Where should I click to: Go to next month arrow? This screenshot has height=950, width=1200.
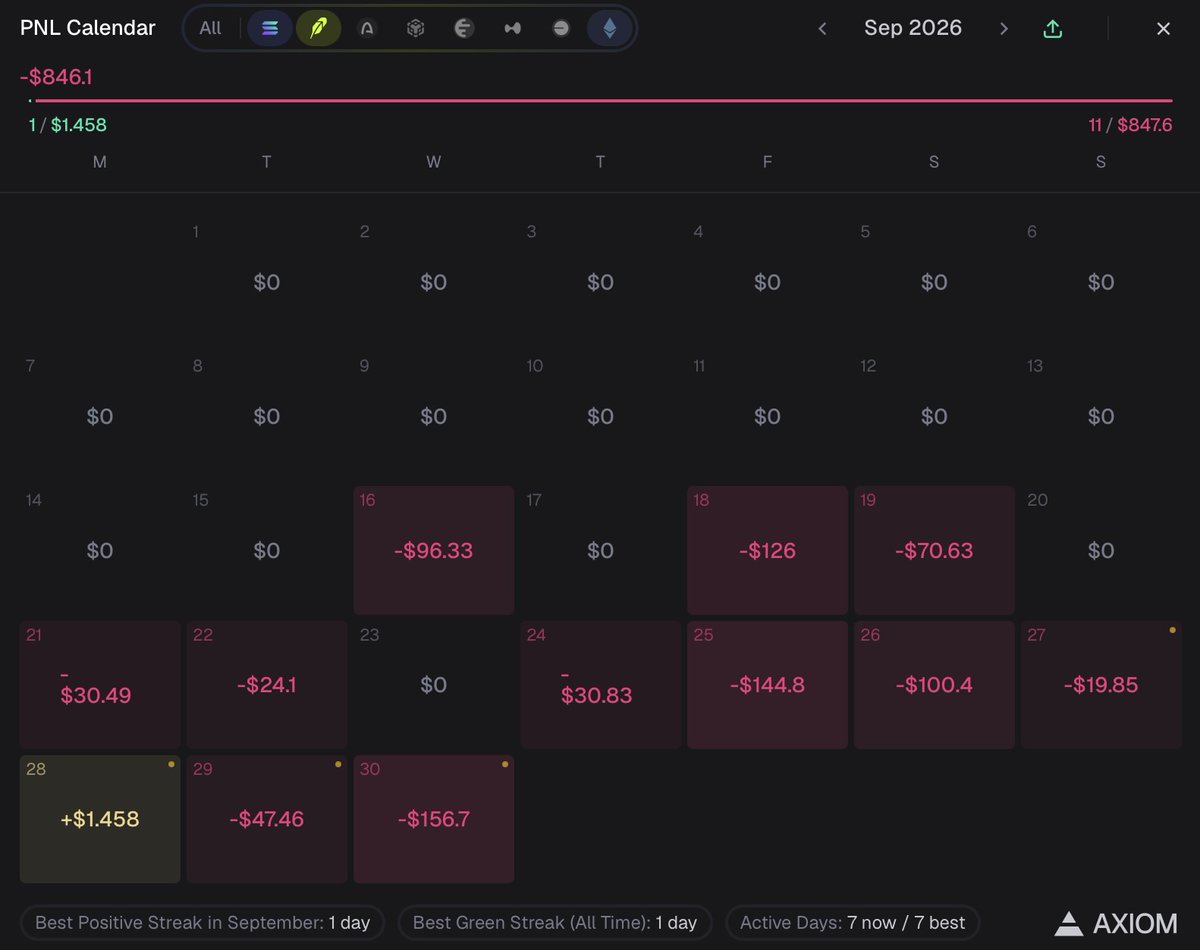(x=1003, y=29)
